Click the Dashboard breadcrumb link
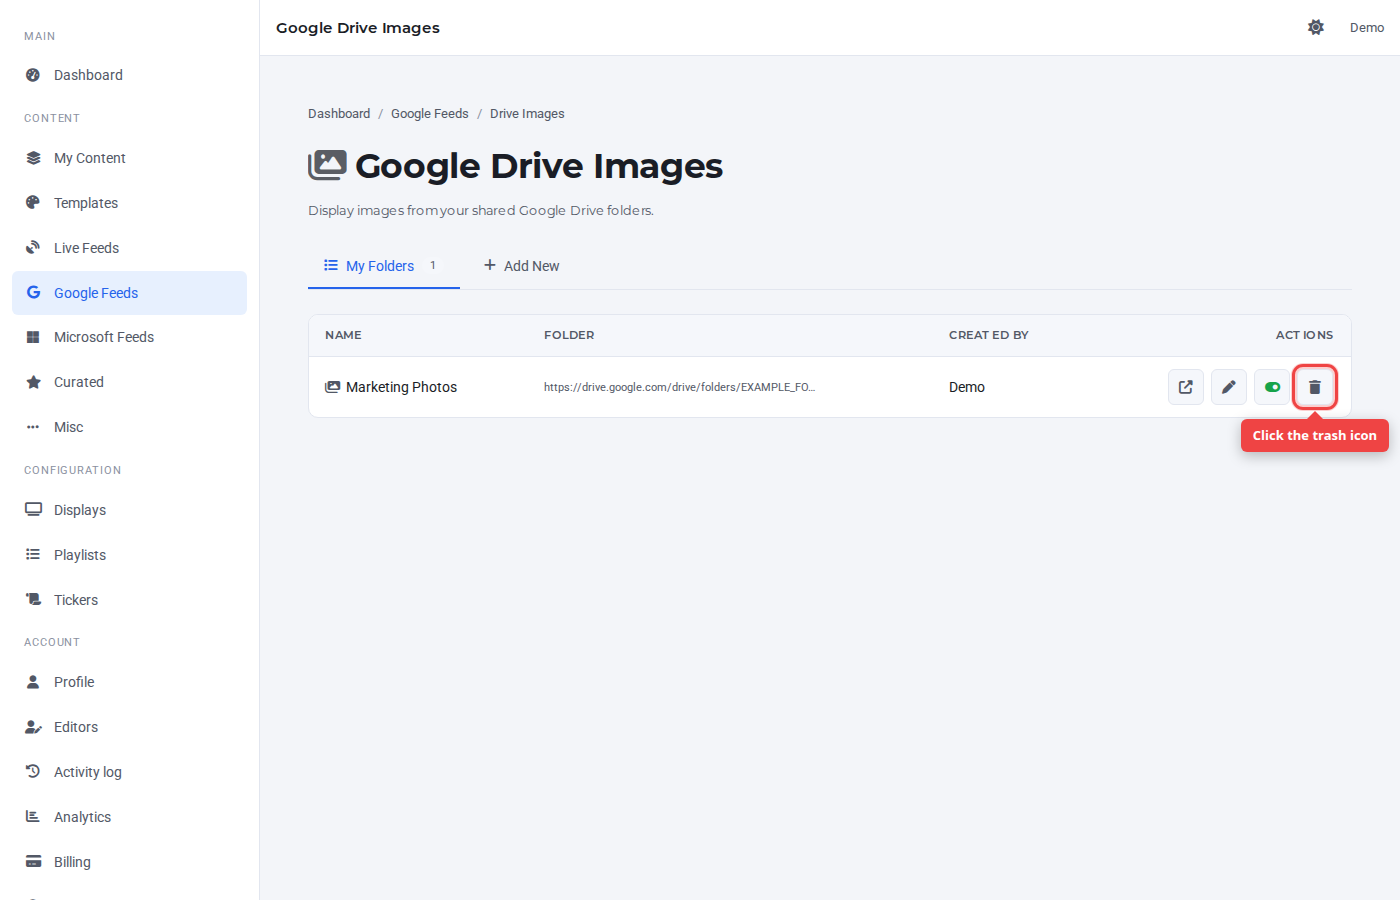Viewport: 1400px width, 900px height. tap(339, 114)
